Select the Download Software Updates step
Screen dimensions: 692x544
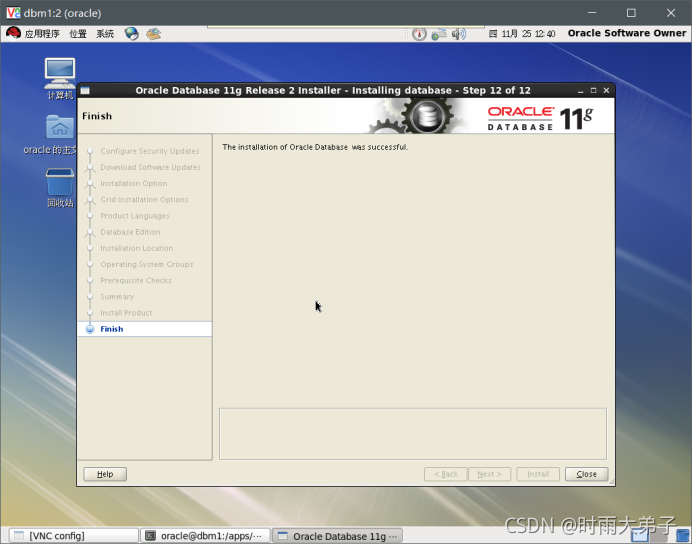[150, 167]
